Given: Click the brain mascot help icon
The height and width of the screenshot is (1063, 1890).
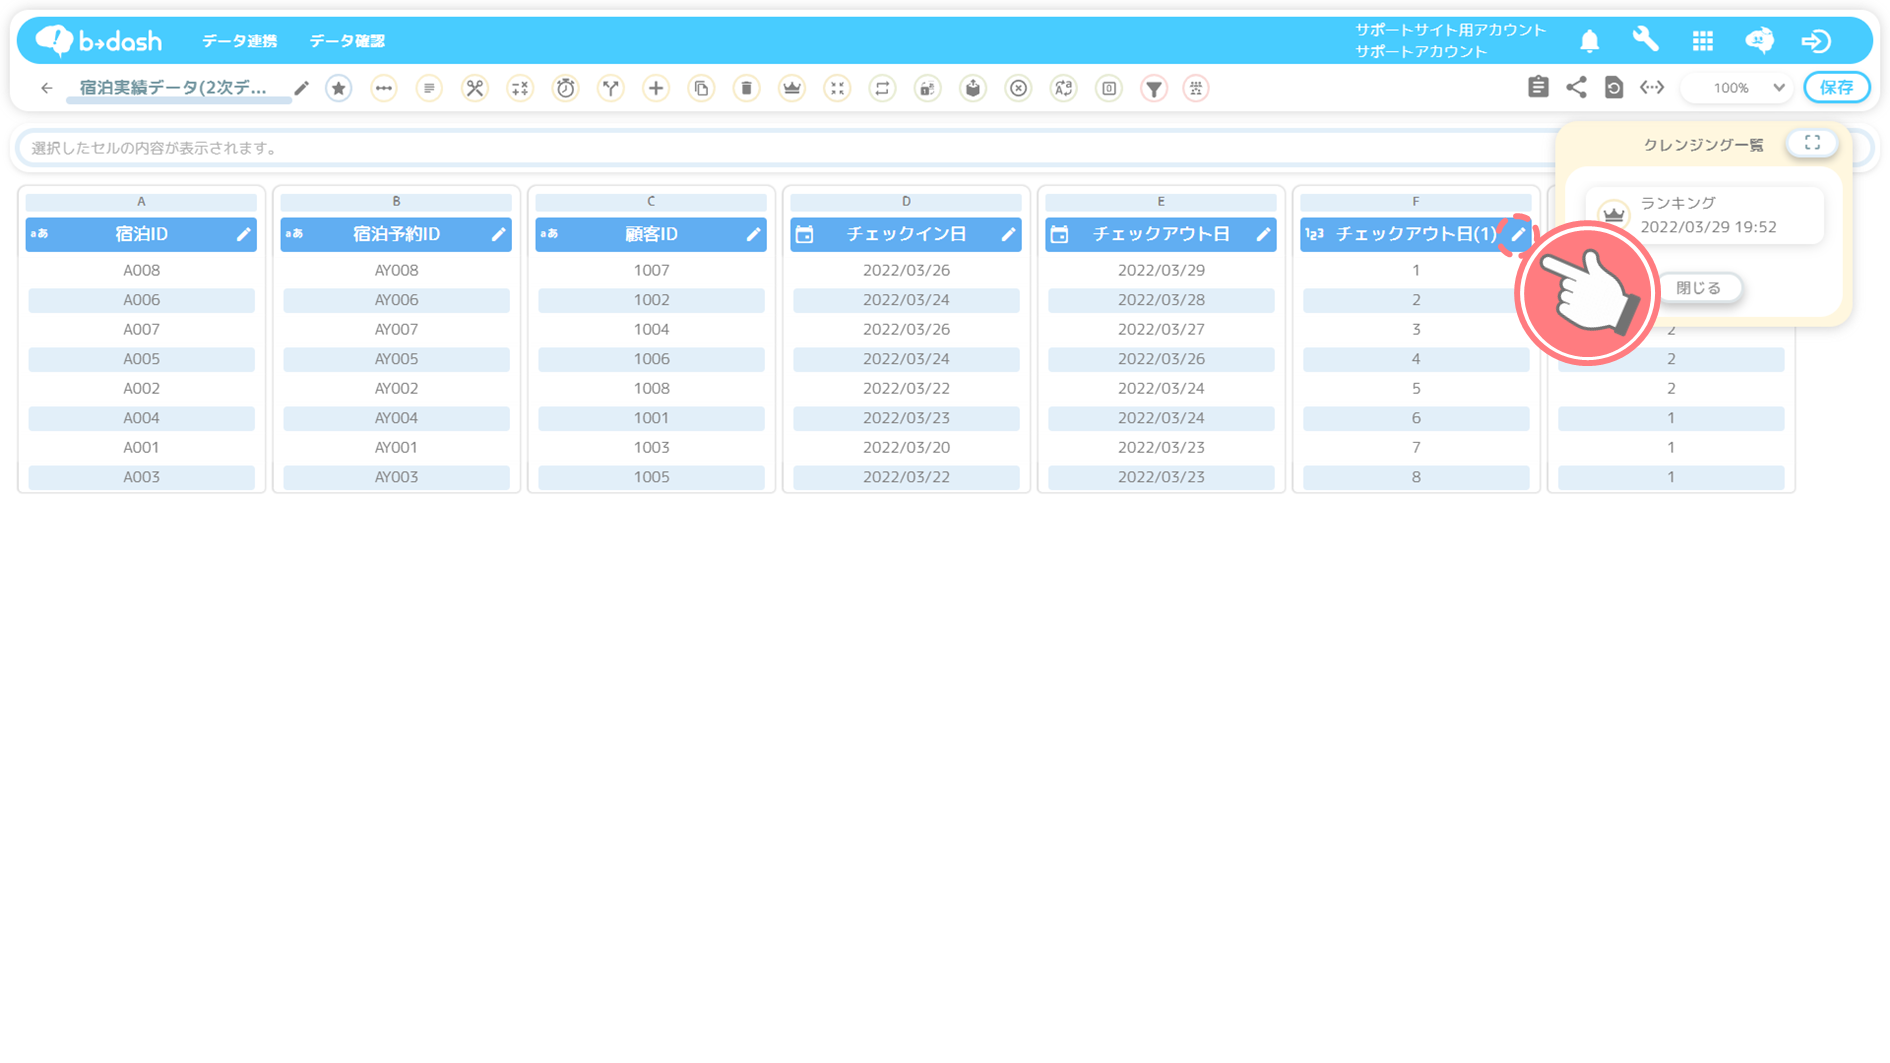Looking at the screenshot, I should [1759, 40].
